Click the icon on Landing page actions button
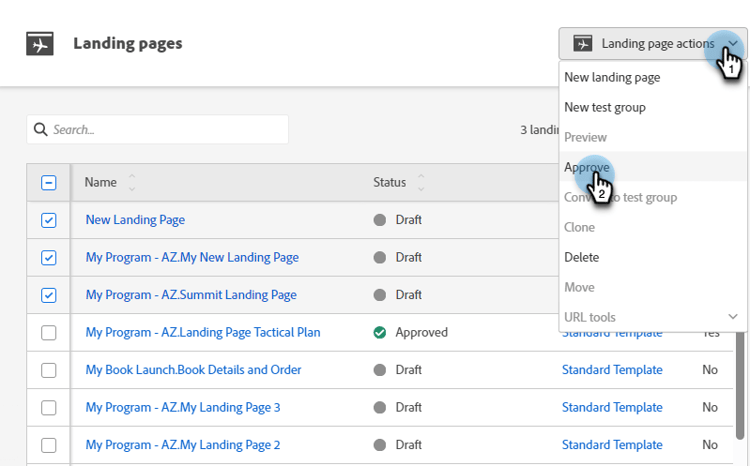Viewport: 750px width, 466px height. pyautogui.click(x=582, y=44)
